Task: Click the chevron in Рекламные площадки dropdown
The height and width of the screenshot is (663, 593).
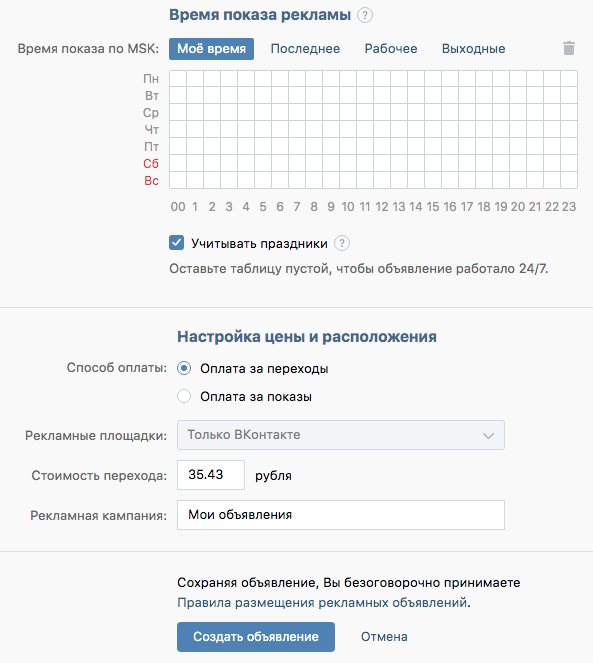Action: [x=489, y=435]
